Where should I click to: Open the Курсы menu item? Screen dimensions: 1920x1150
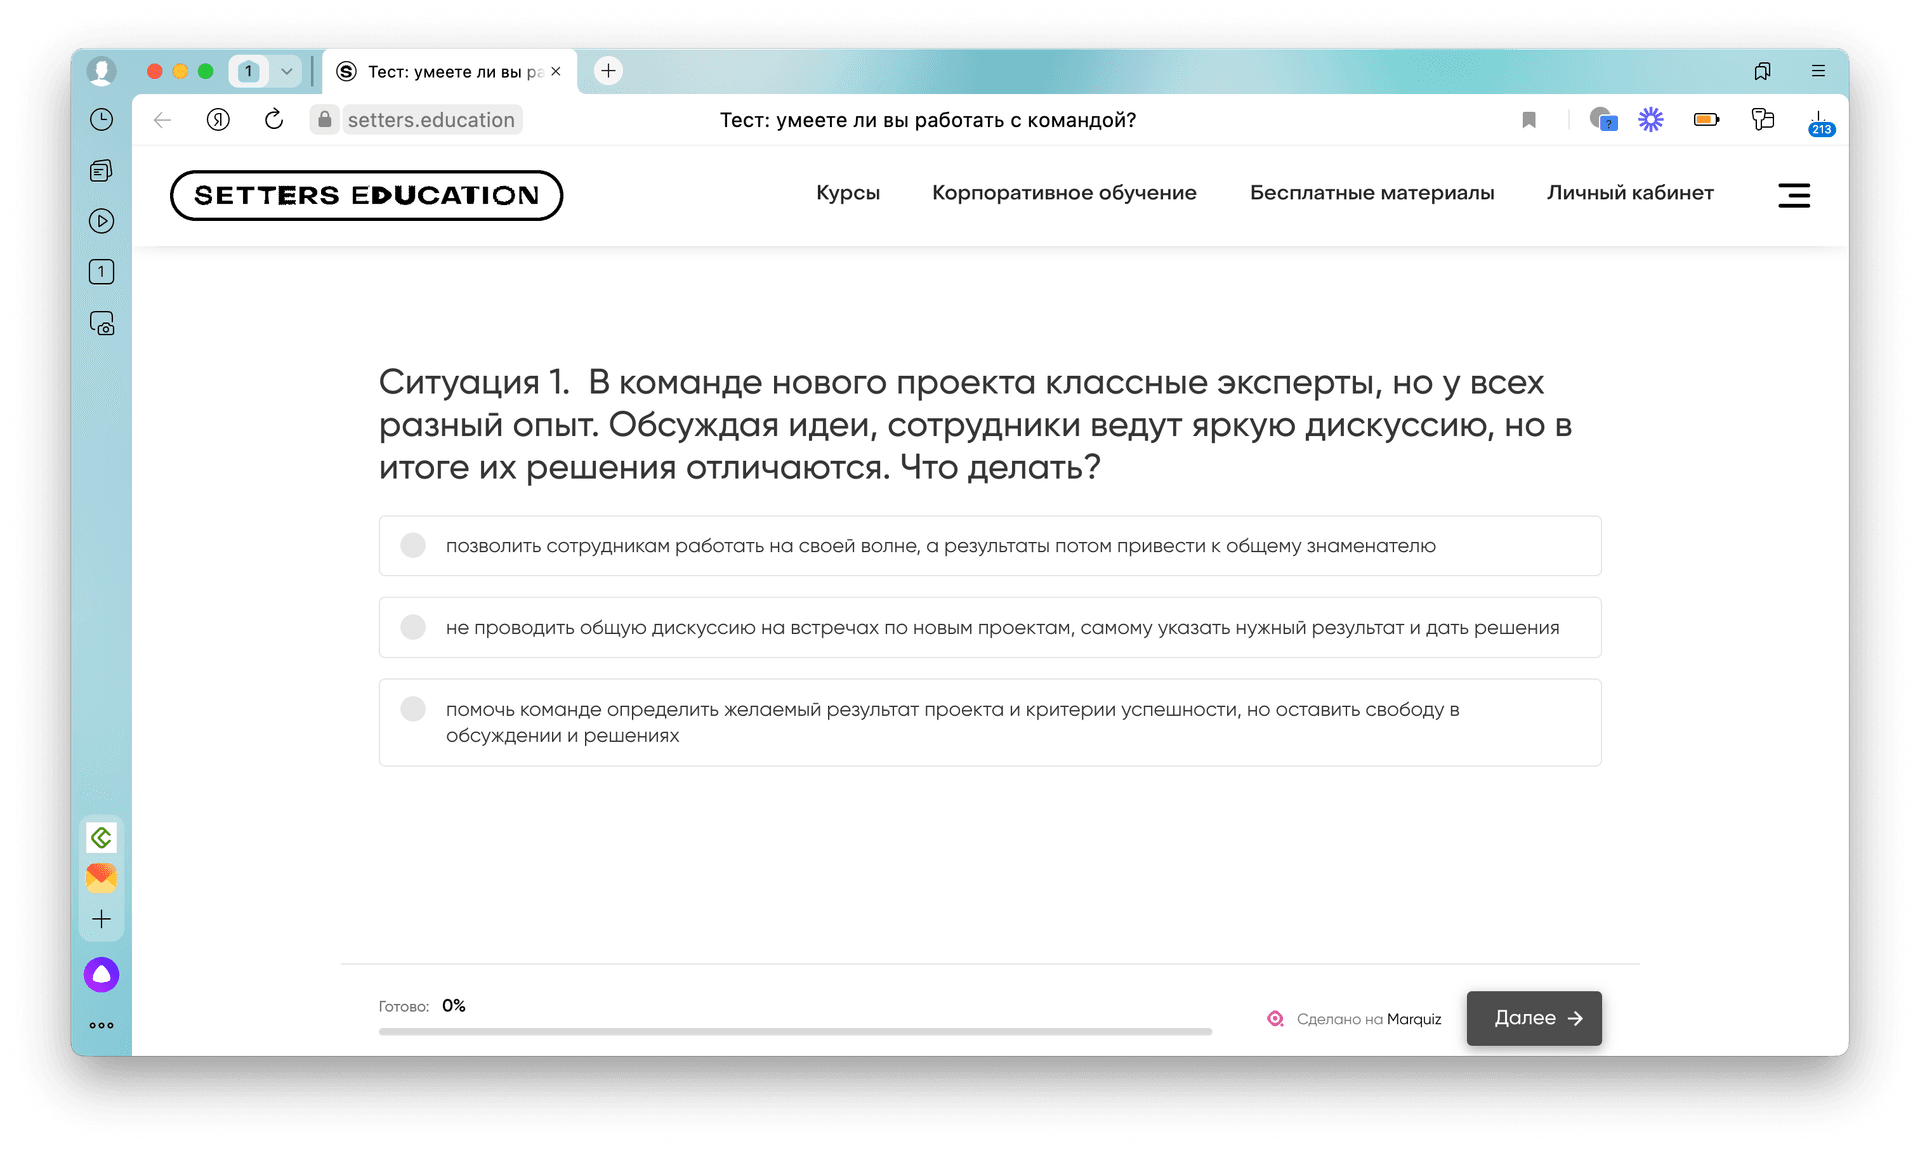(847, 193)
